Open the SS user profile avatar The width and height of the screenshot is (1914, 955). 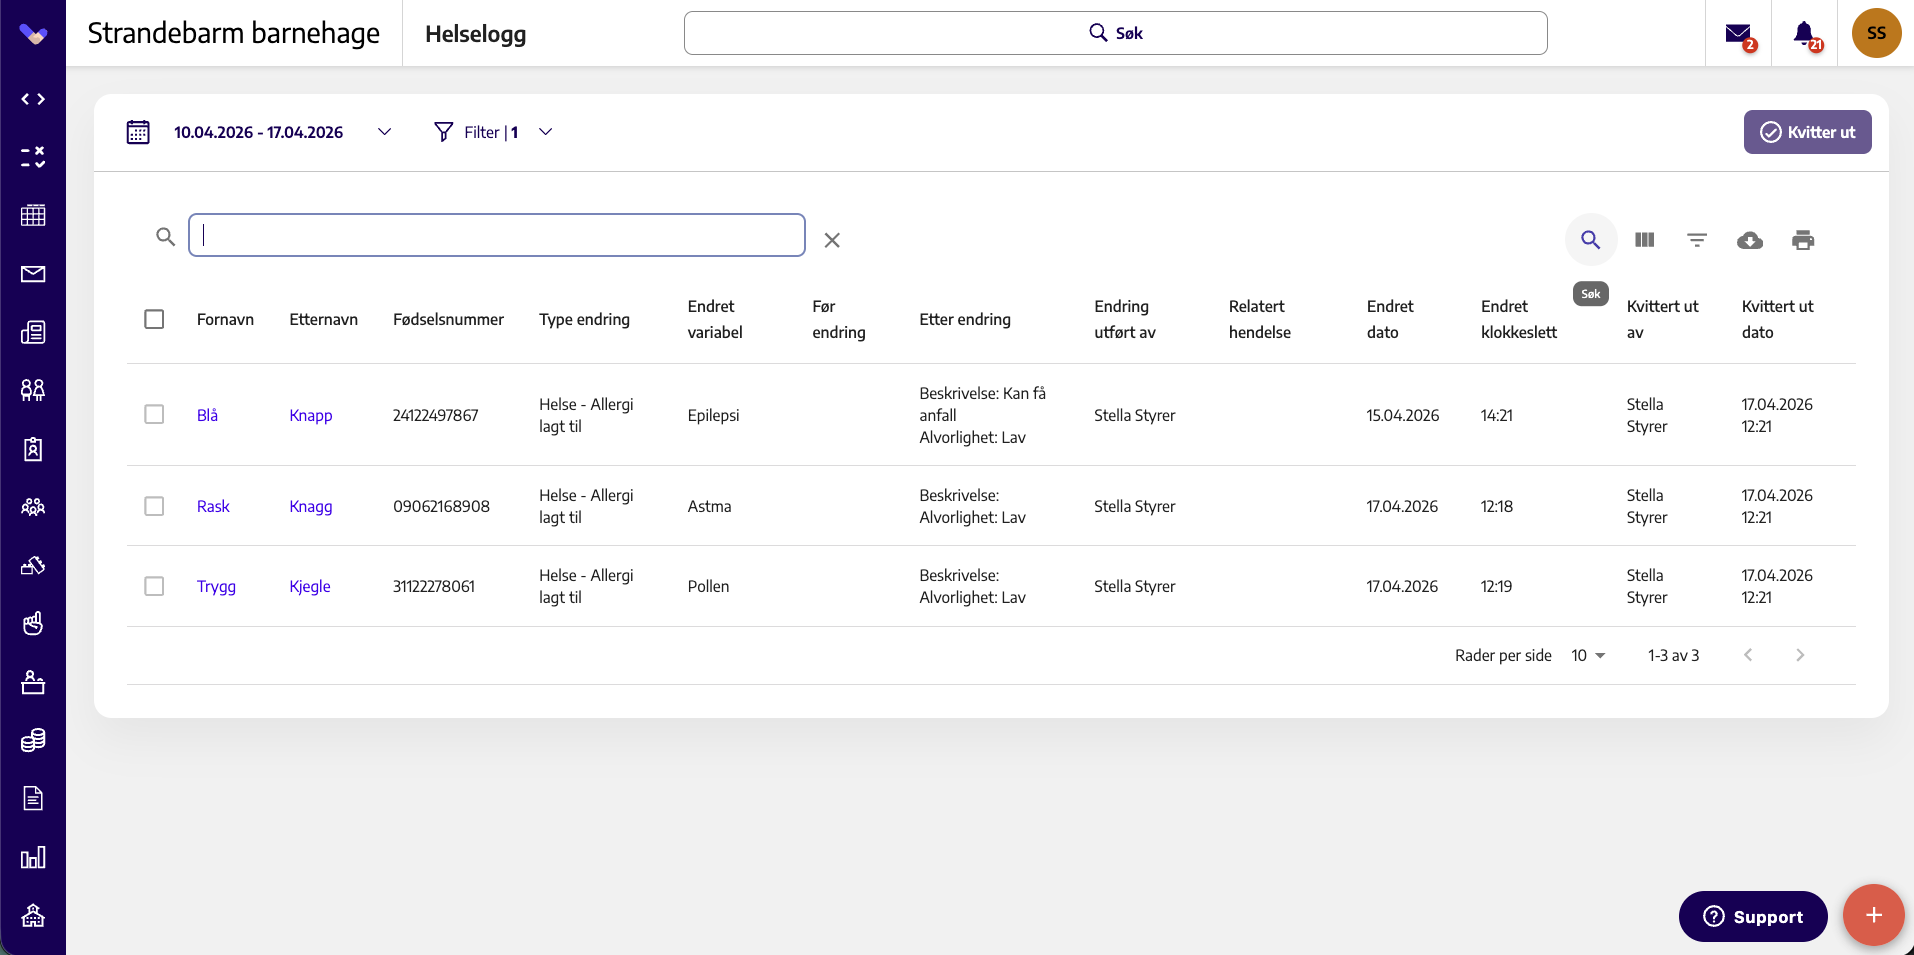pyautogui.click(x=1876, y=33)
